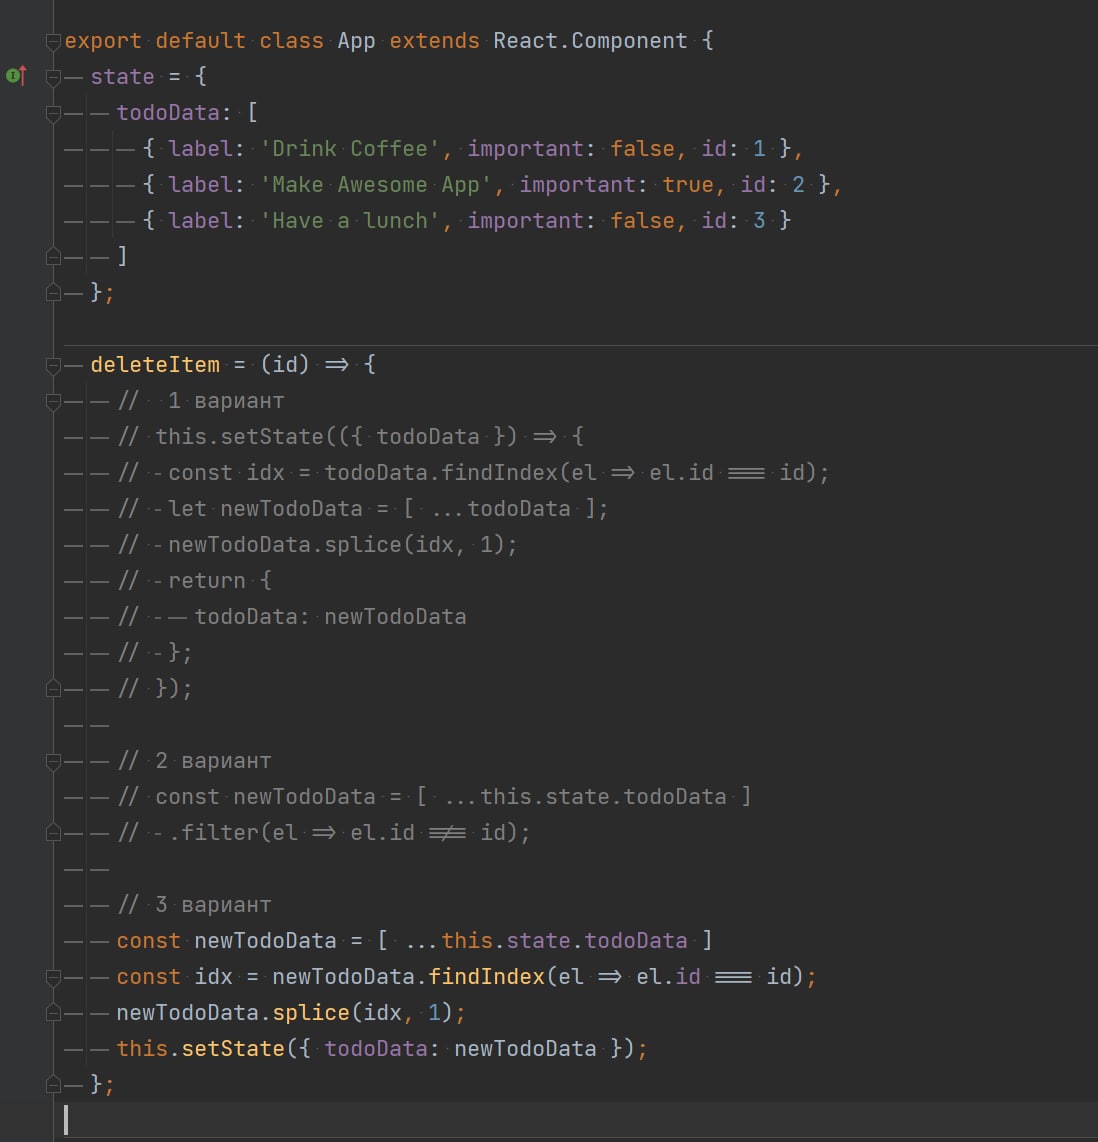
Task: Click the 'Drink Coffee' string
Action: click(350, 149)
